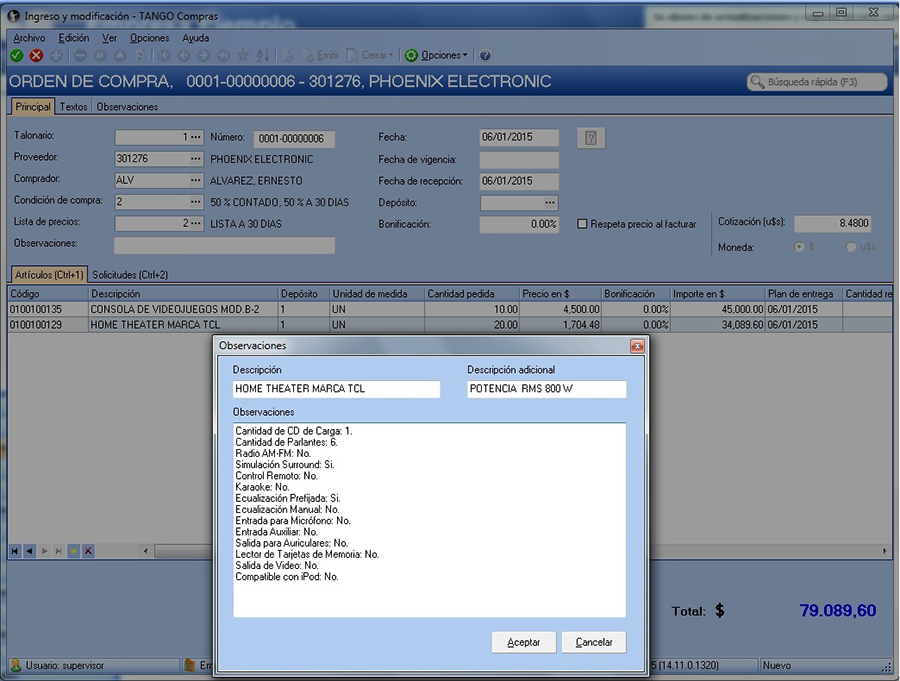The height and width of the screenshot is (681, 900).
Task: Go to next row in grid navigator
Action: click(x=44, y=551)
